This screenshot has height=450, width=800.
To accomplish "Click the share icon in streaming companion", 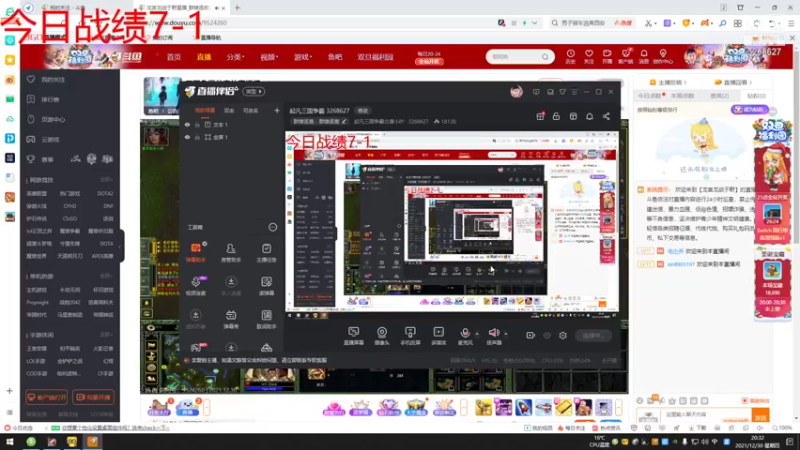I will coord(606,116).
